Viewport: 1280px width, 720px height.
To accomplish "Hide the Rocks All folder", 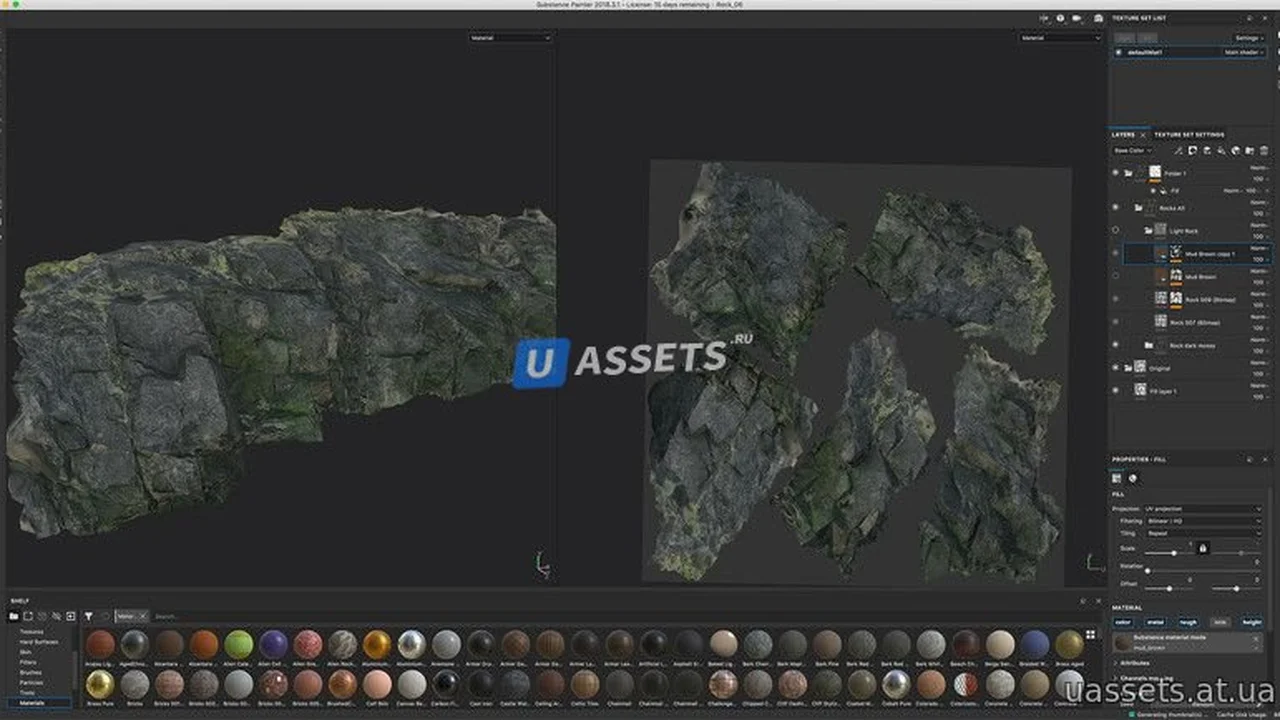I will coord(1115,207).
